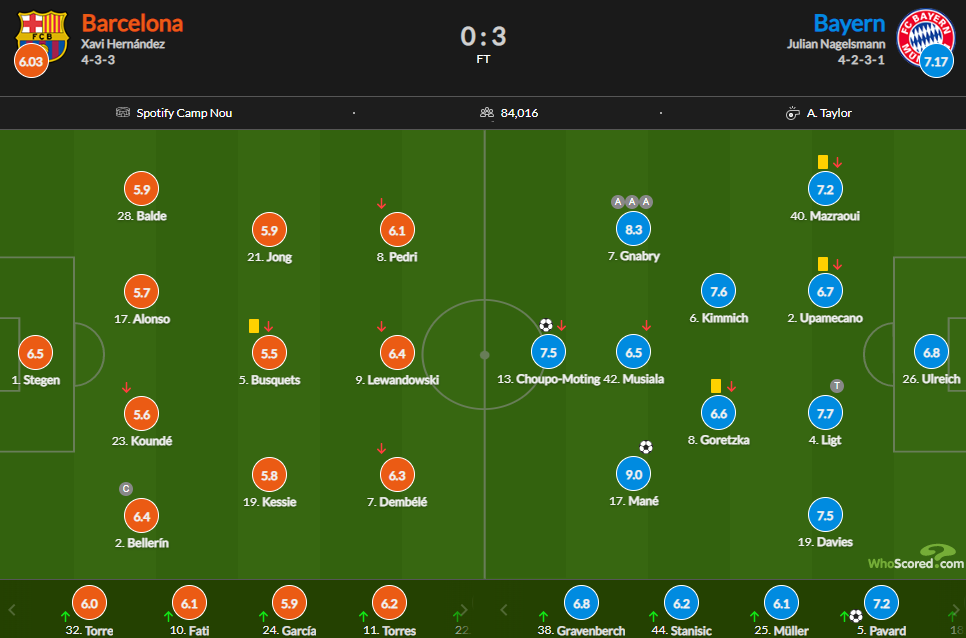Click the triple assist badges above Gnabry
This screenshot has width=966, height=638.
631,202
